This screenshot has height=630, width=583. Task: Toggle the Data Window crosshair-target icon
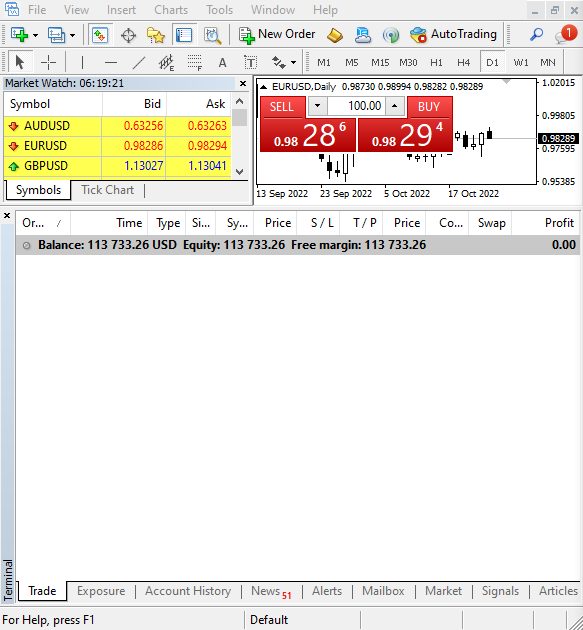point(128,35)
